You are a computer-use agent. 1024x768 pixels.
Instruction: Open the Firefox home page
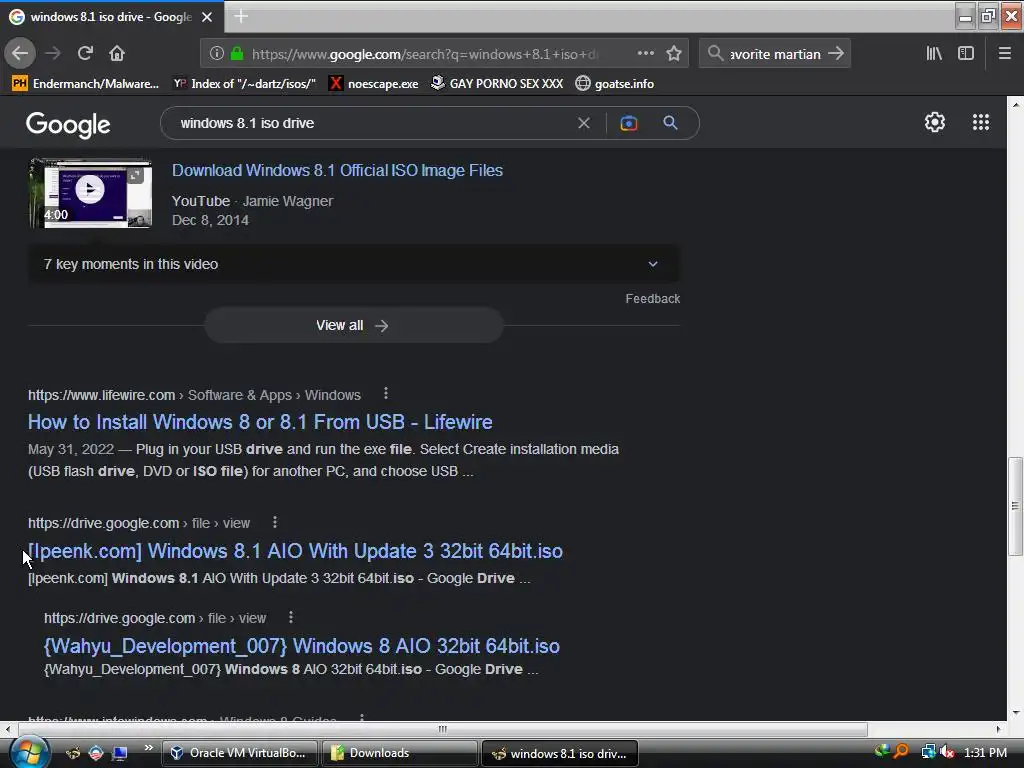[117, 54]
